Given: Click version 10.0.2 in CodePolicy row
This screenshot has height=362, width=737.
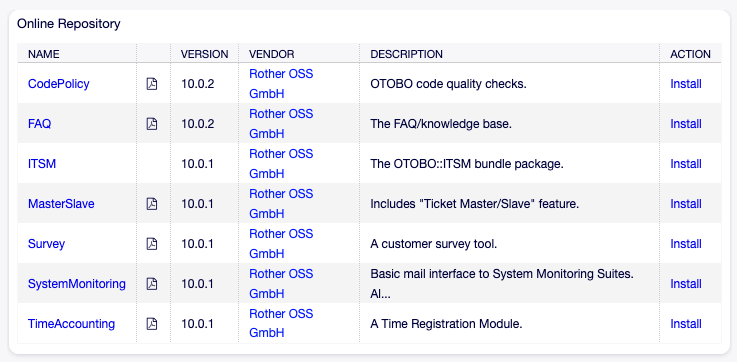Looking at the screenshot, I should (x=198, y=84).
